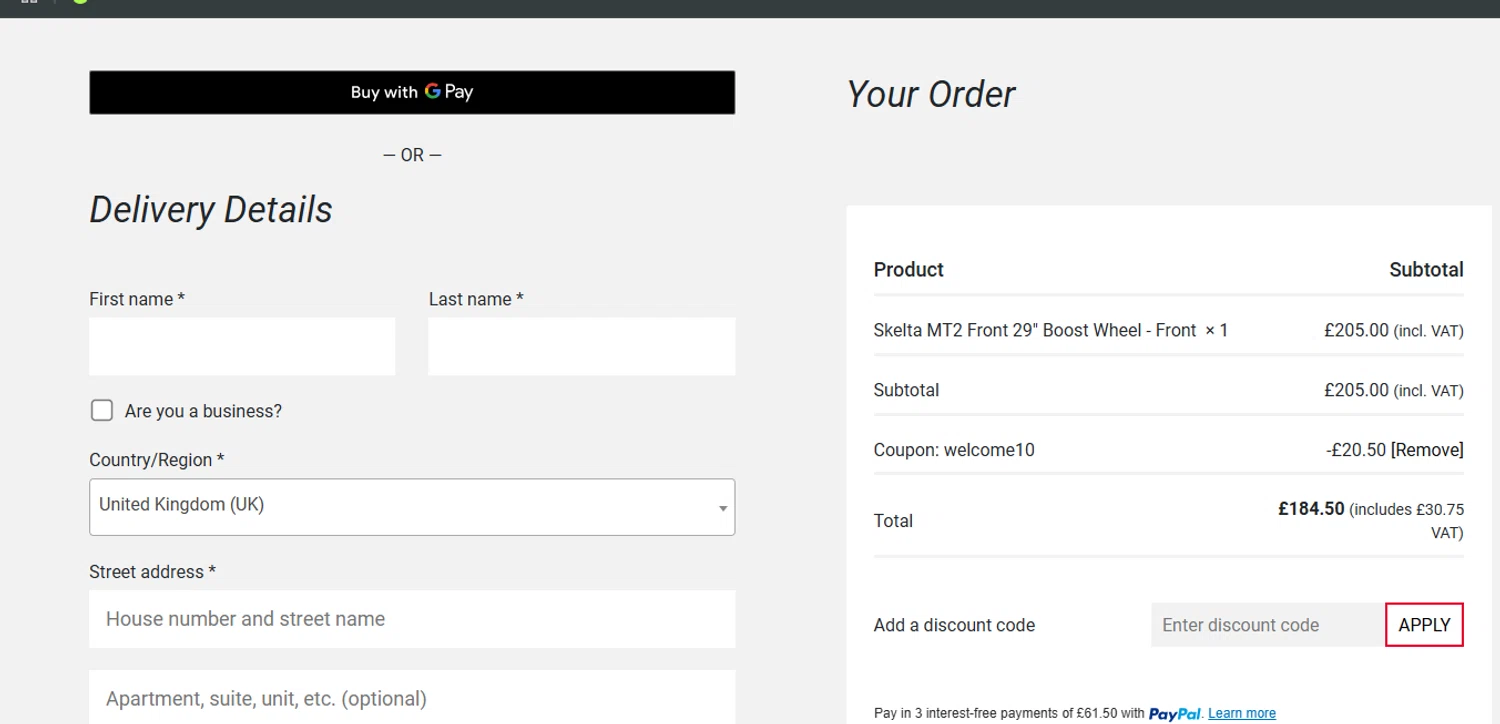Click the Skelta MT2 Front 29" Boost Wheel product name
The width and height of the screenshot is (1500, 724).
pyautogui.click(x=1035, y=330)
